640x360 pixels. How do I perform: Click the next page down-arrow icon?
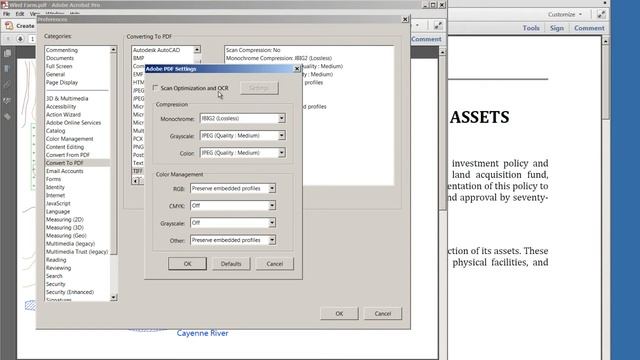click(x=20, y=39)
